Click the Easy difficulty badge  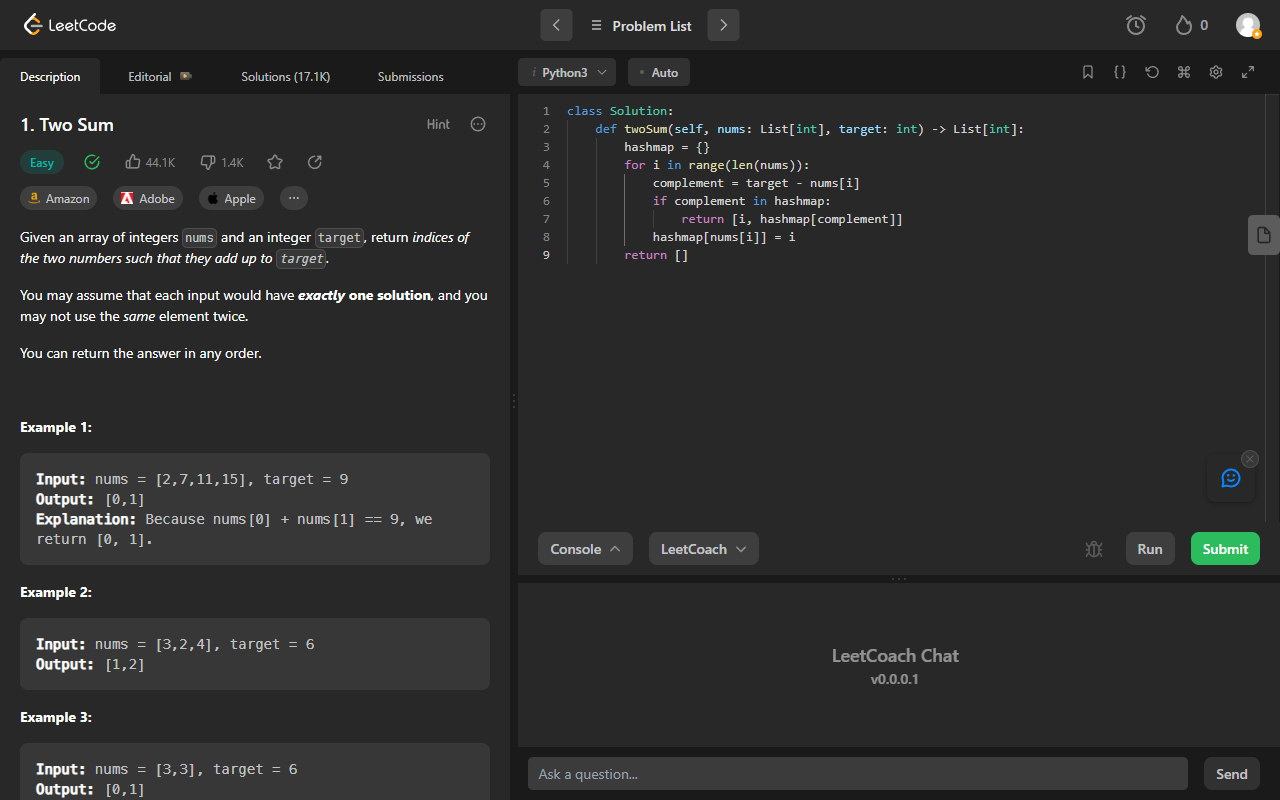[x=42, y=163]
